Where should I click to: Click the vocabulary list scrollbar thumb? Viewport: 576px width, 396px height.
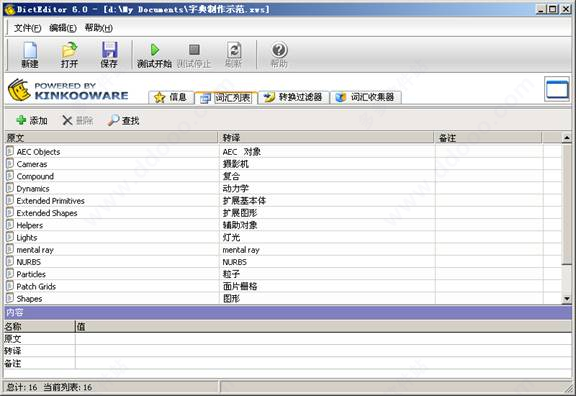(x=567, y=204)
